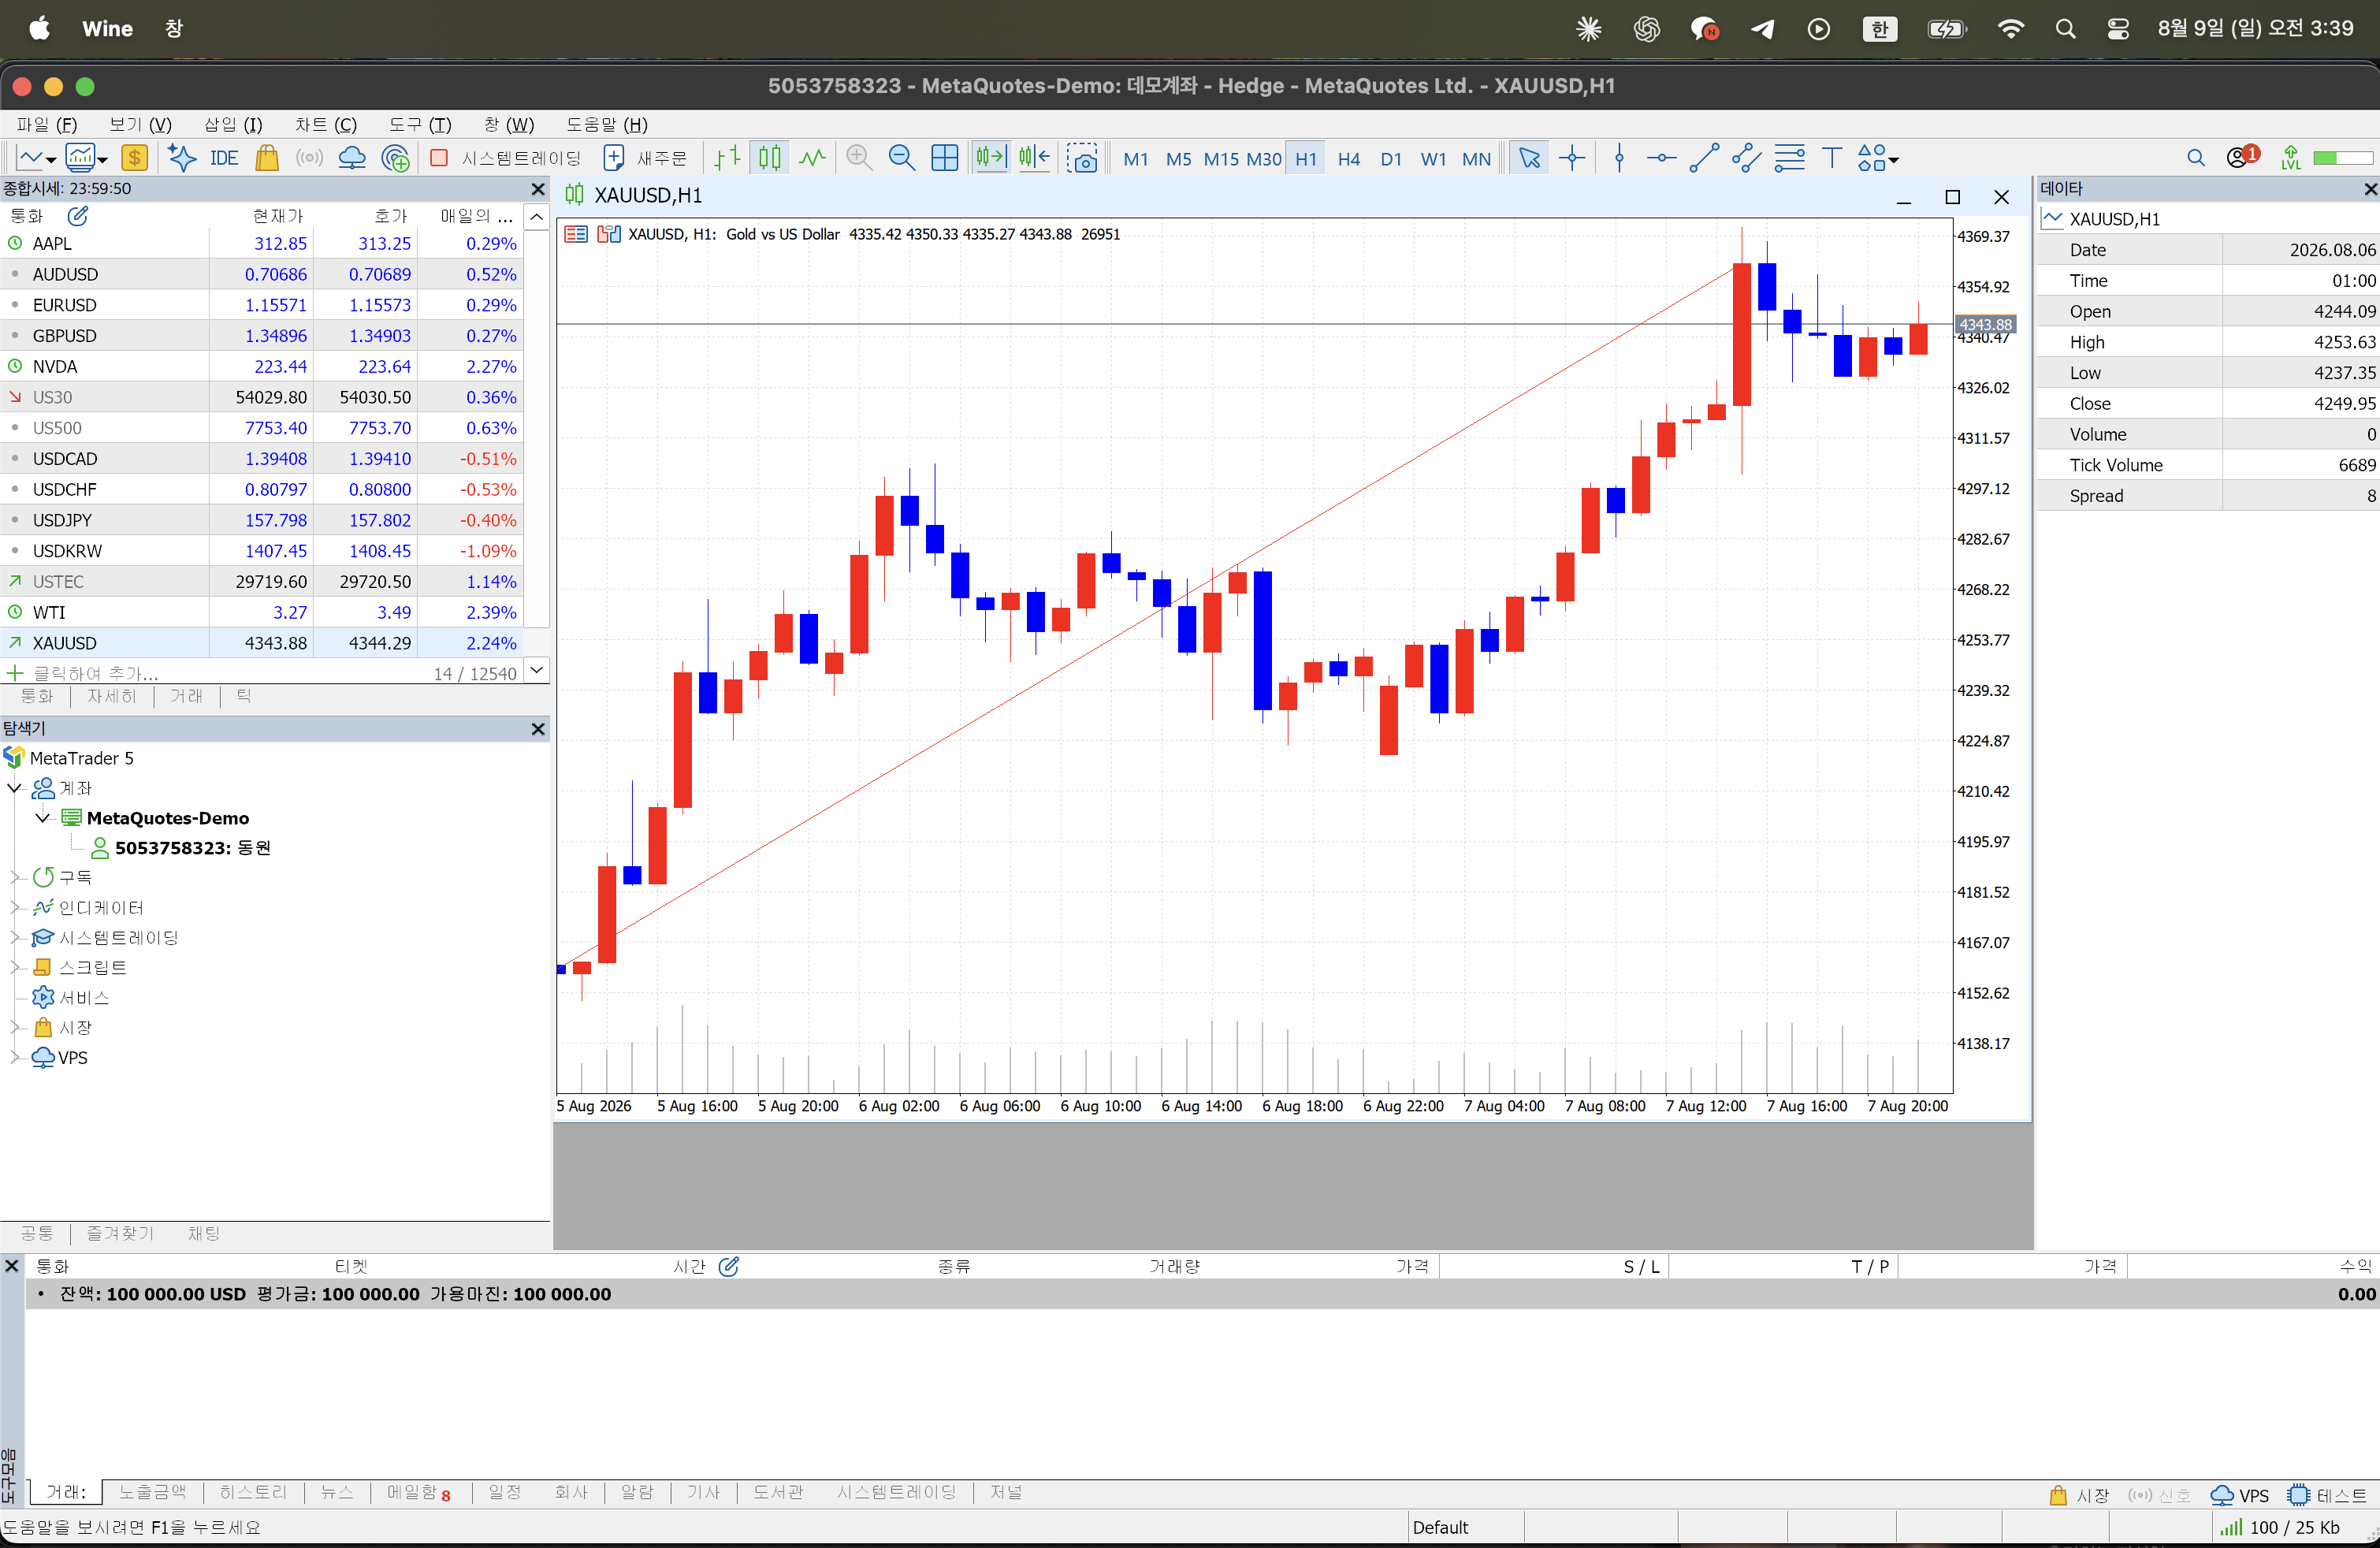The image size is (2380, 1548).
Task: Take a chart screenshot with camera icon
Action: coord(1082,158)
